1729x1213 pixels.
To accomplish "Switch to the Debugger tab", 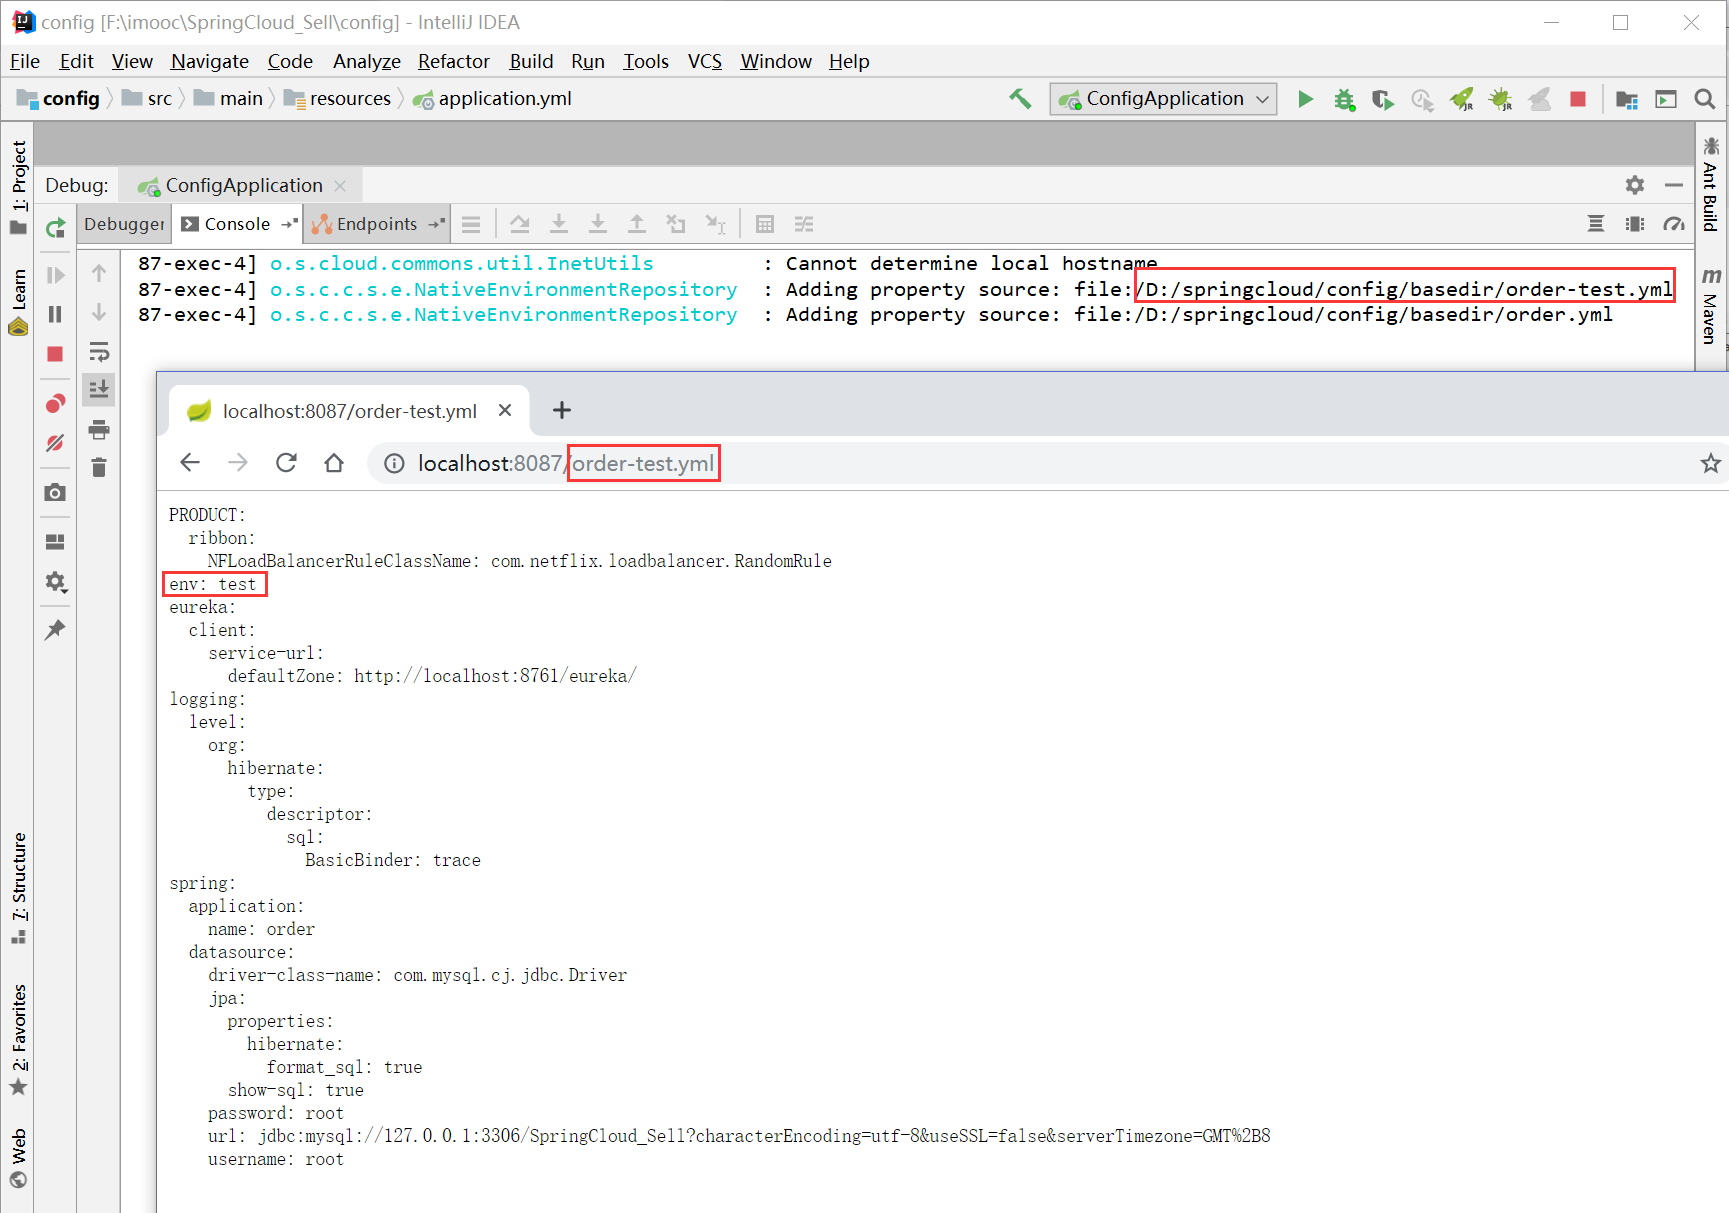I will coord(124,224).
